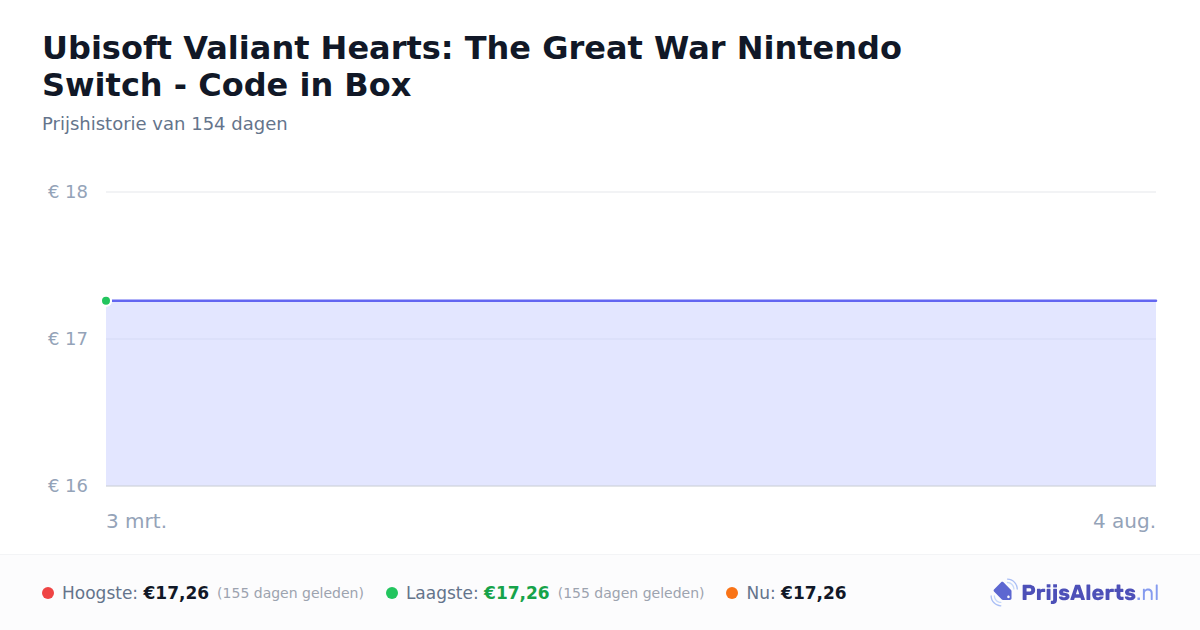Click the 155 dagen geleden text after Laagste
This screenshot has height=630, width=1200.
coord(631,593)
